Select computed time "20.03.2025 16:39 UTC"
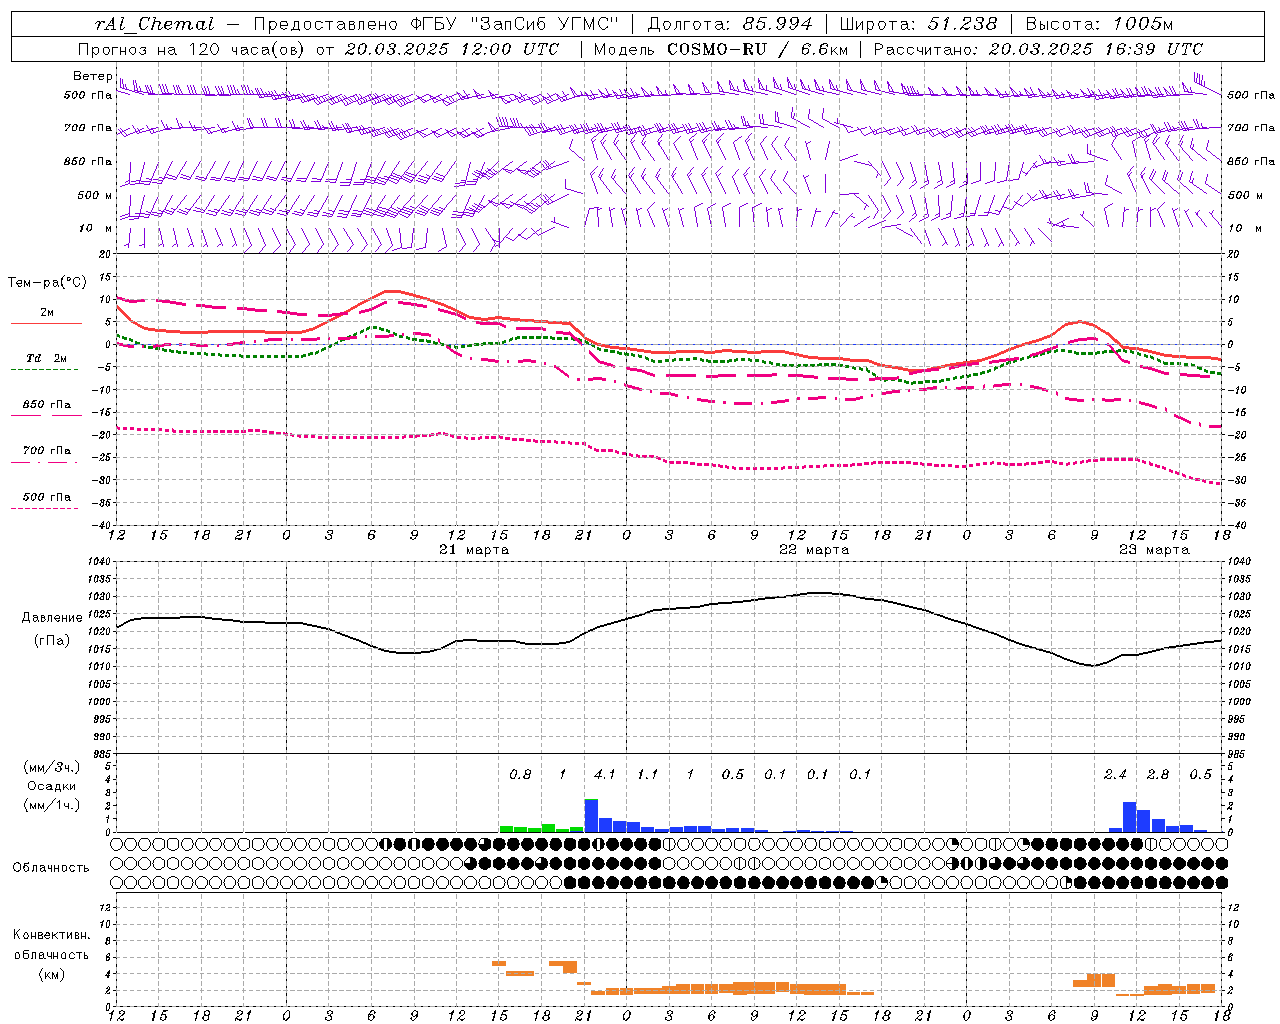The image size is (1280, 1024). [1095, 49]
